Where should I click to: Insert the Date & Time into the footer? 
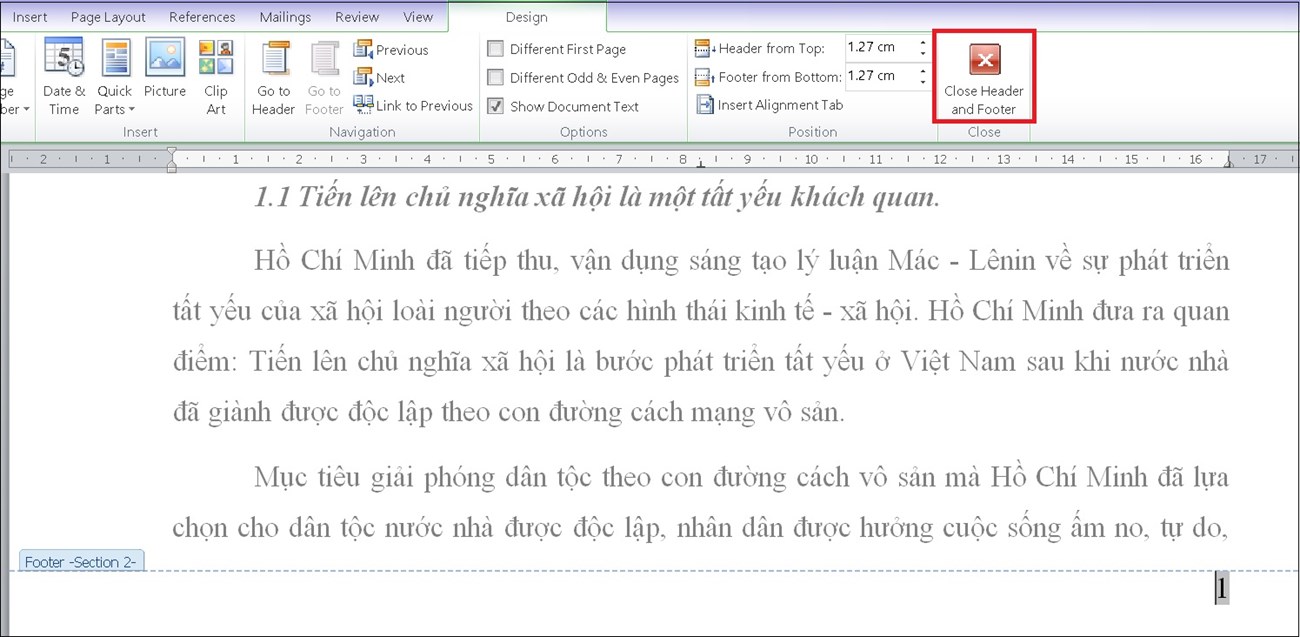(x=63, y=75)
